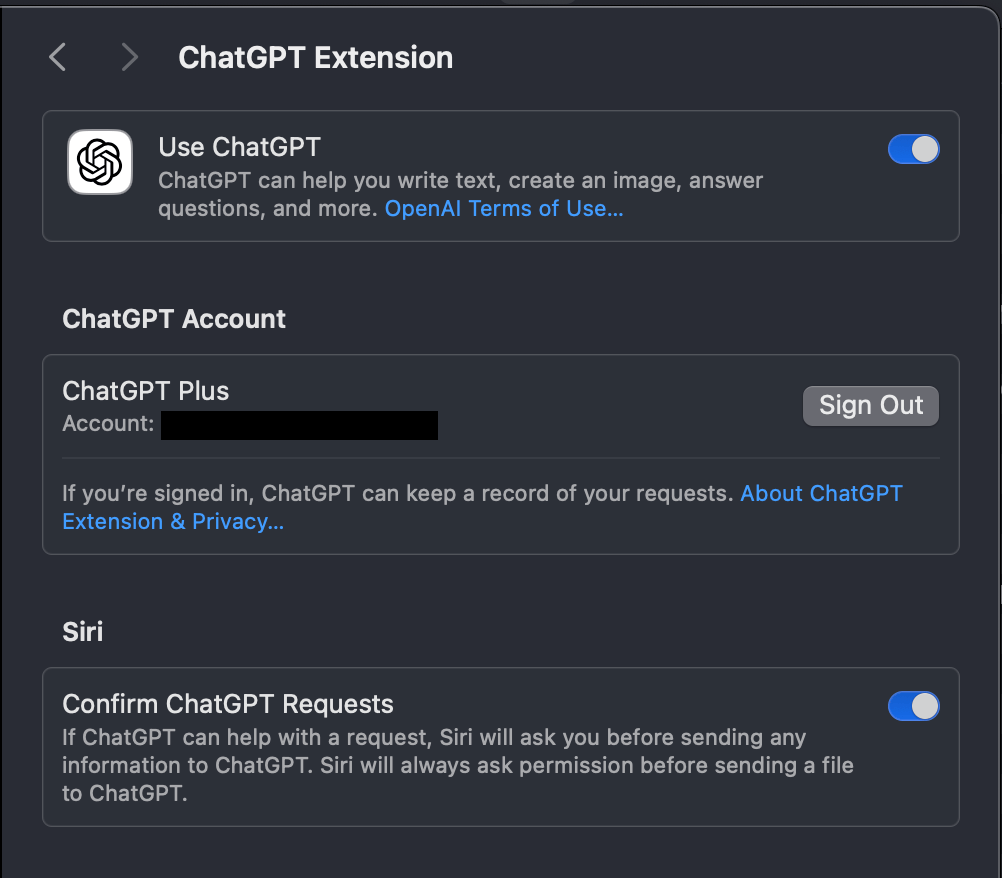Click the forward navigation chevron
The height and width of the screenshot is (878, 1002).
(129, 57)
